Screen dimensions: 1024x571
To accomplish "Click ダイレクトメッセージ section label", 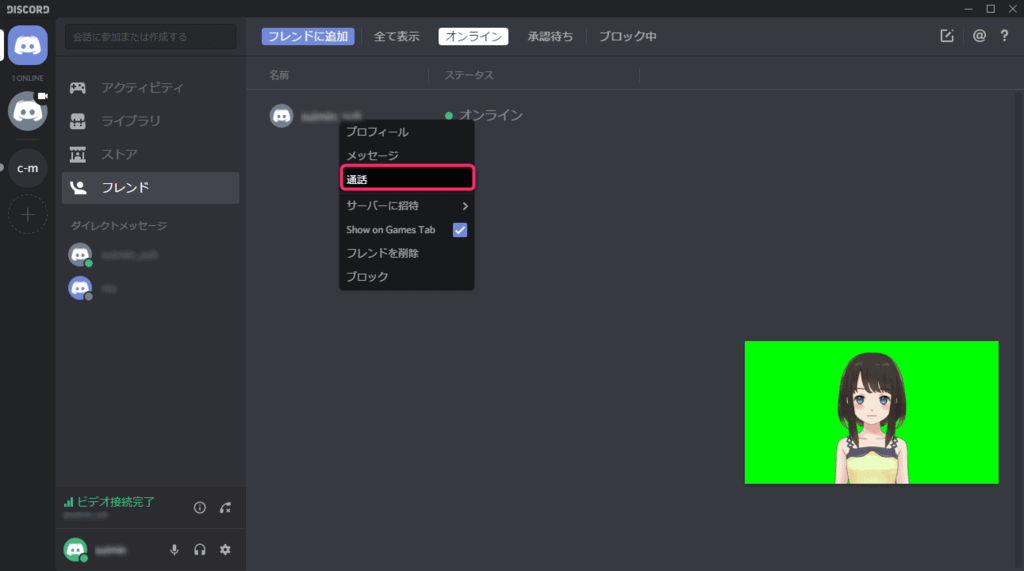I will (119, 225).
